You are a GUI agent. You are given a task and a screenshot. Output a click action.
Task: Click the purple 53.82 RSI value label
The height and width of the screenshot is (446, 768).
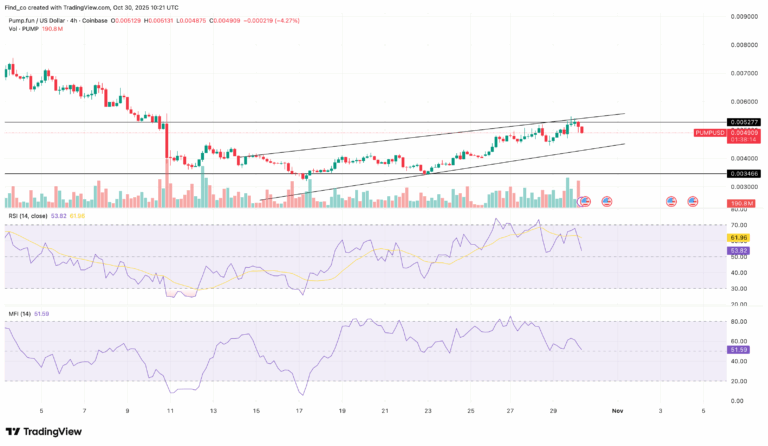pos(740,249)
